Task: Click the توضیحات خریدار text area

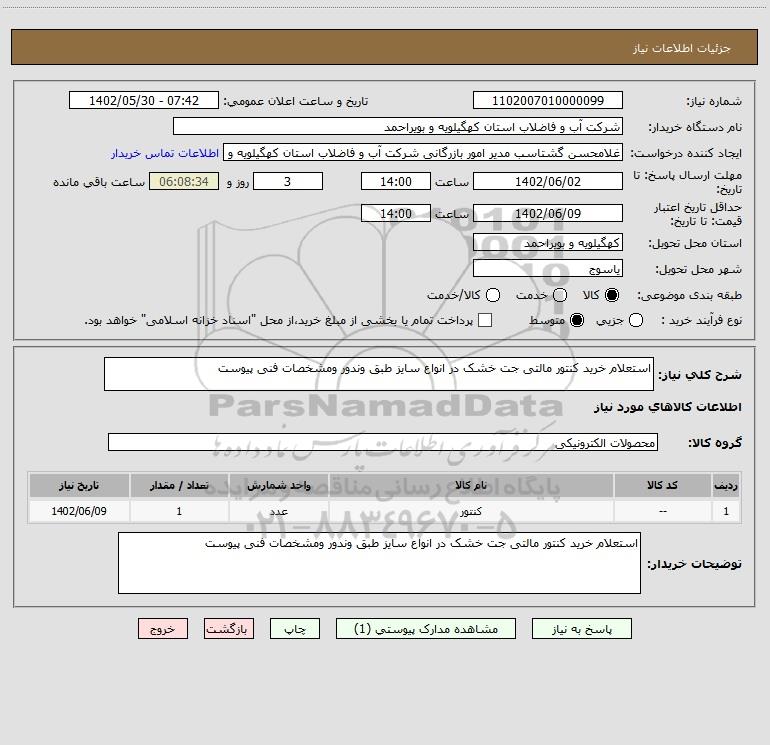Action: coord(379,563)
